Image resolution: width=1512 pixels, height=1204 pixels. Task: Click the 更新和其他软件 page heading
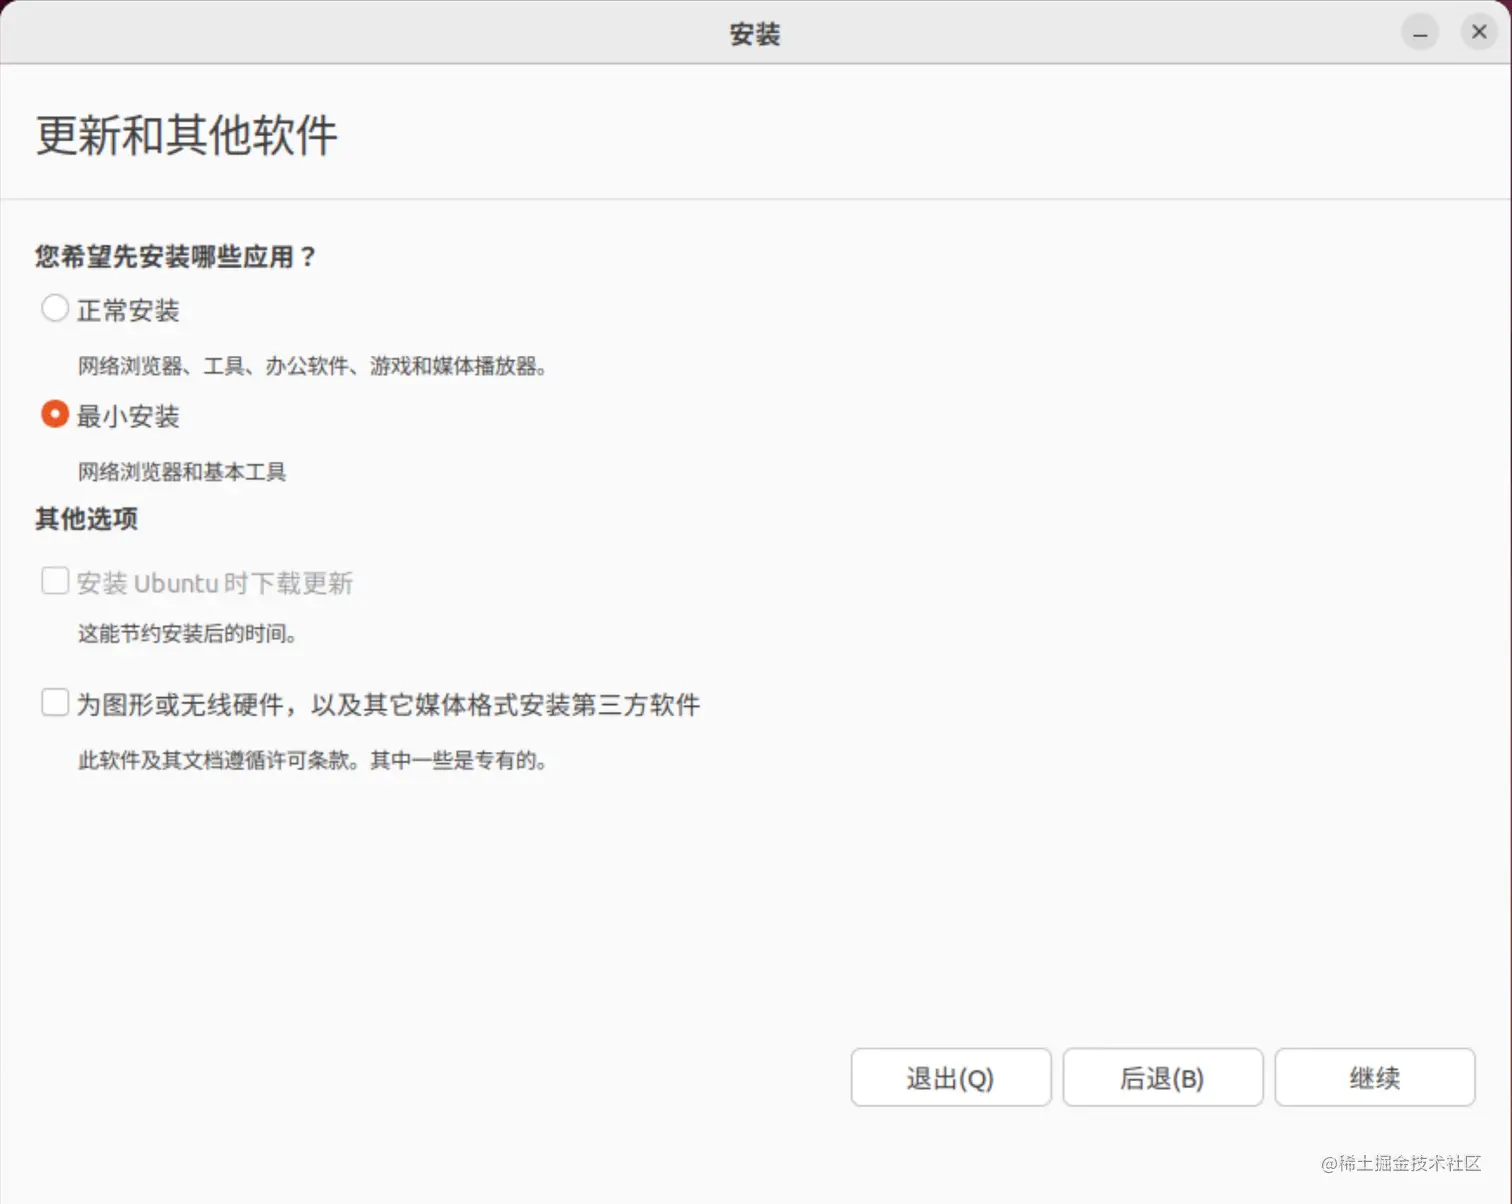(187, 135)
